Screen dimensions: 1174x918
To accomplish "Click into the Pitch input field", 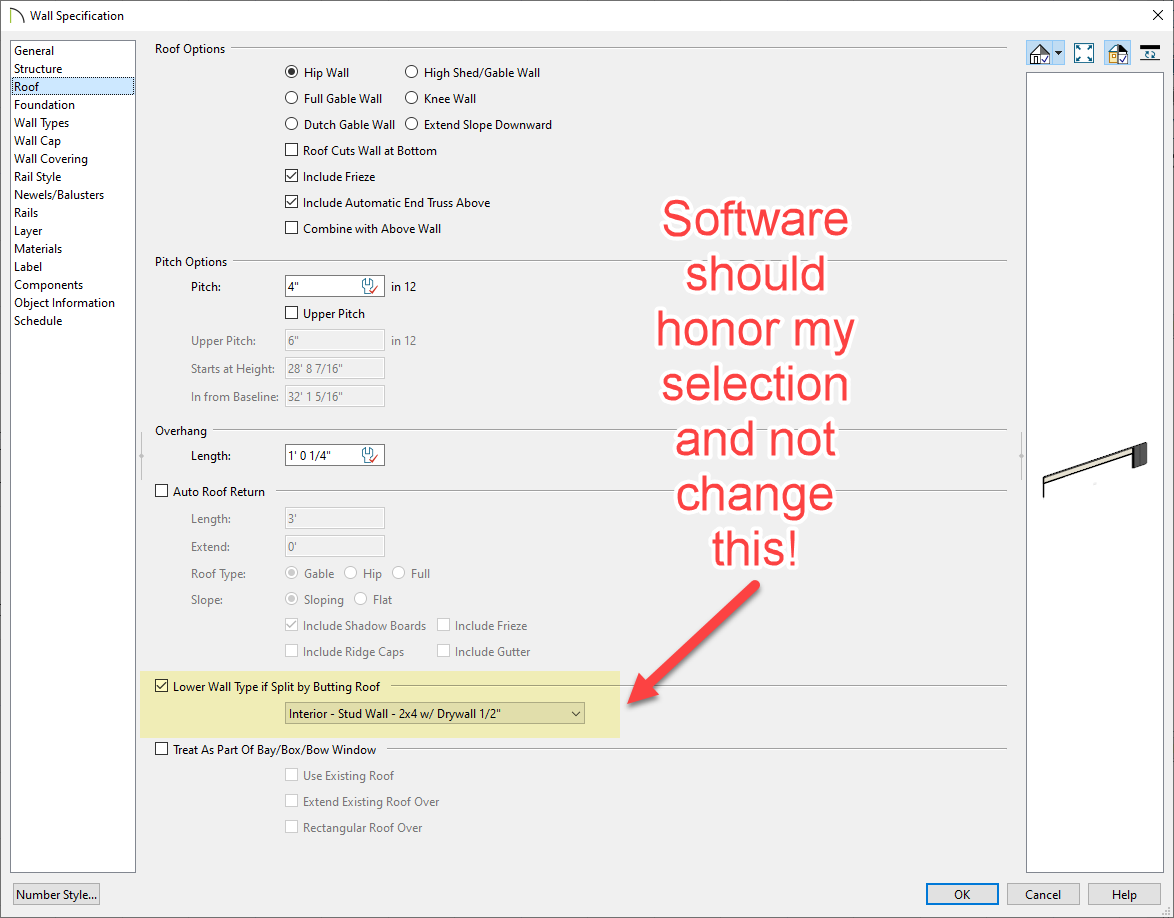I will pos(322,287).
